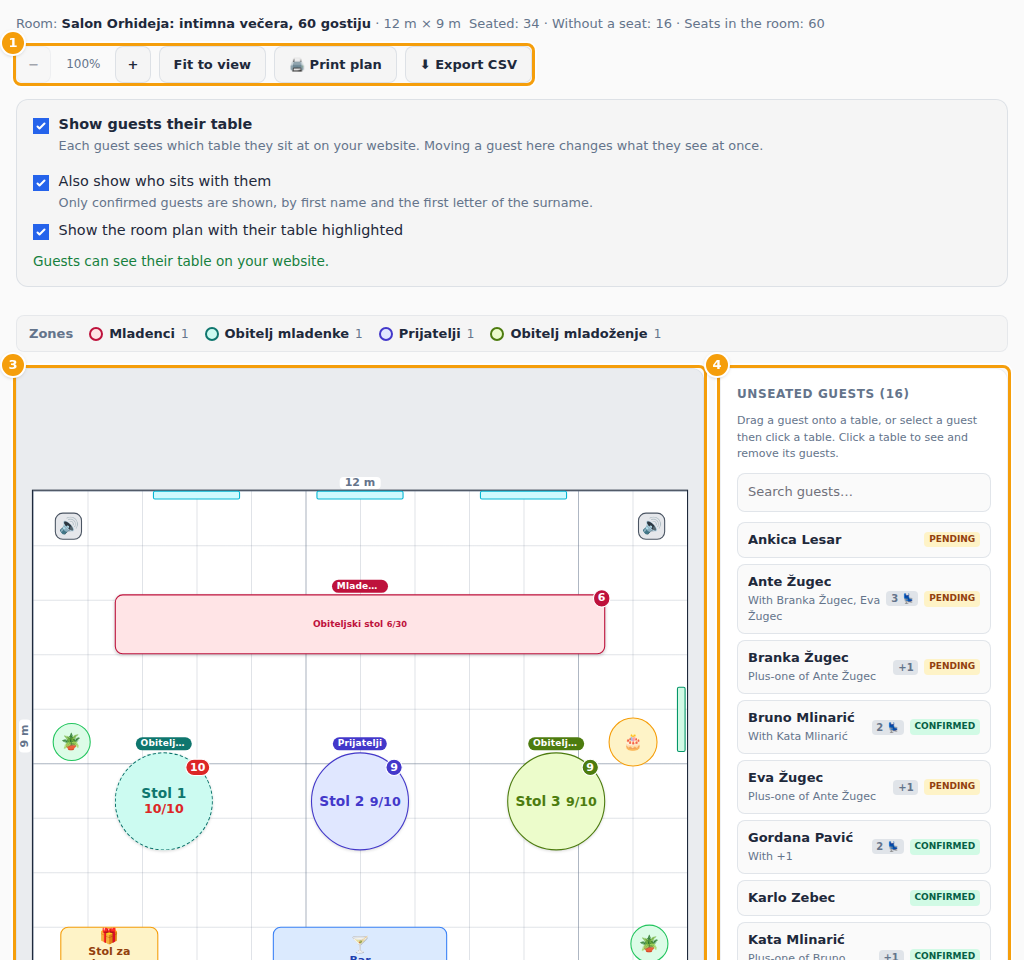Click the red 6 badge on Obiteljski stol
The height and width of the screenshot is (960, 1024).
point(601,598)
